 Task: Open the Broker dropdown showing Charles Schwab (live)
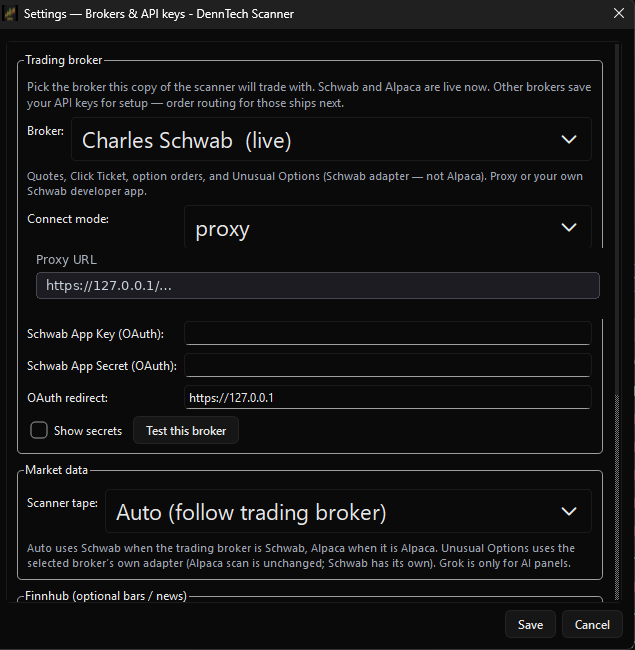[x=331, y=139]
